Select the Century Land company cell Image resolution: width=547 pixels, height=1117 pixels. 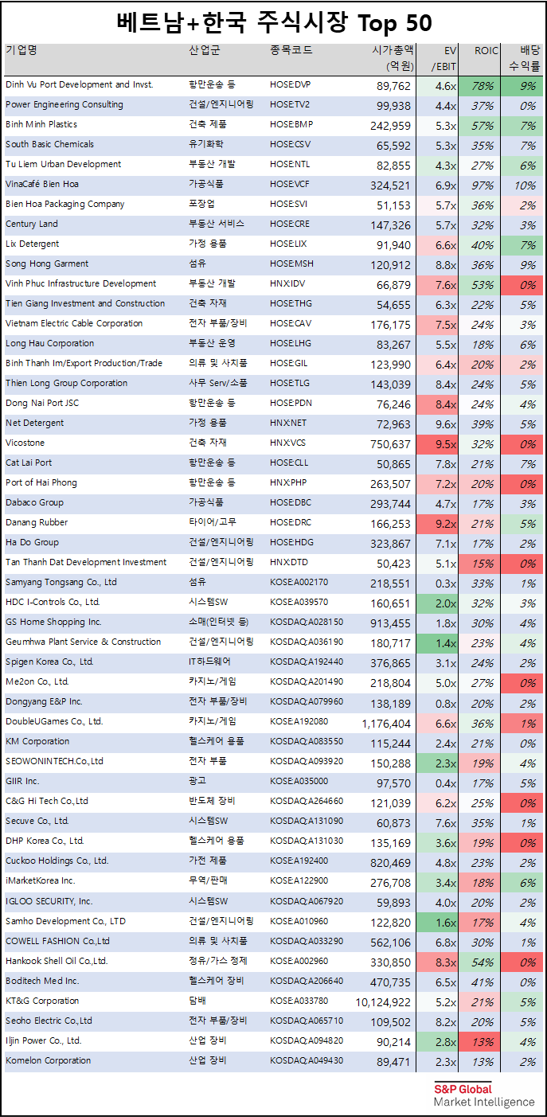[34, 224]
